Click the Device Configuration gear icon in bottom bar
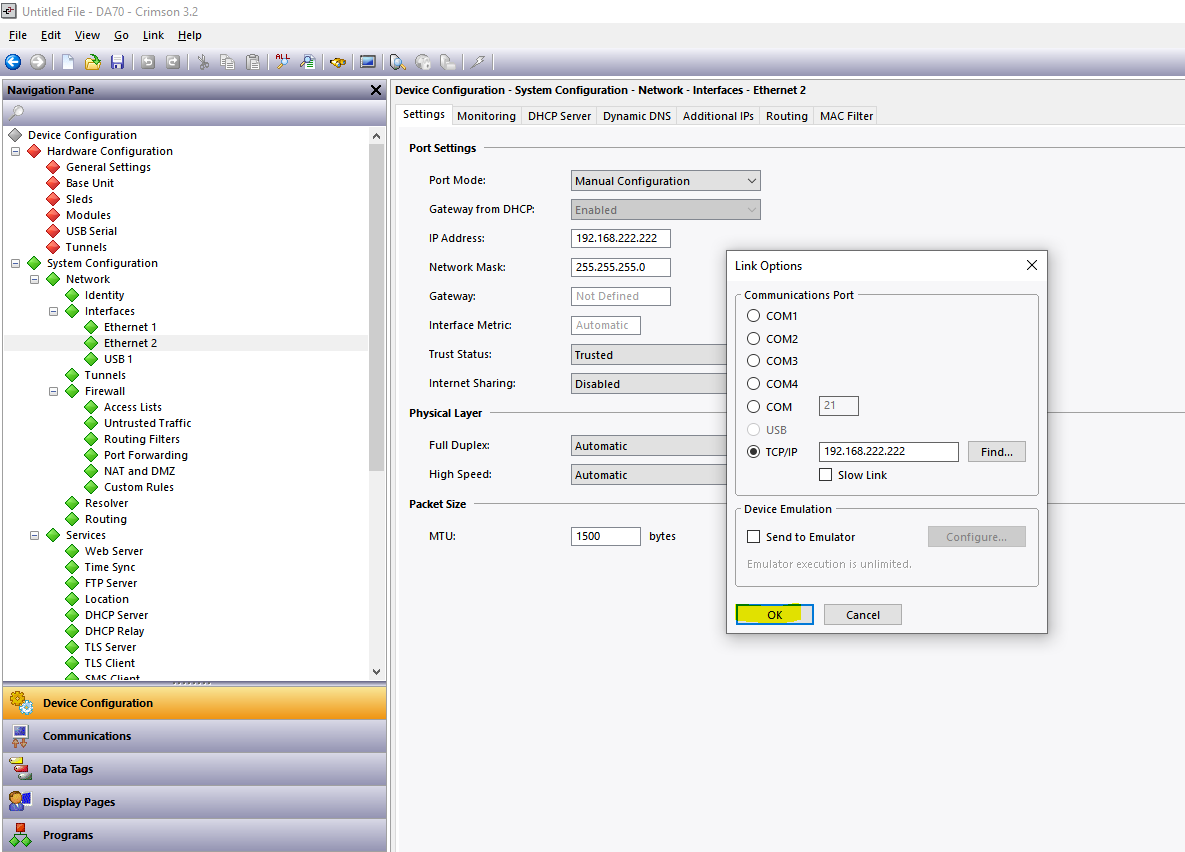The height and width of the screenshot is (852, 1185). (x=21, y=702)
